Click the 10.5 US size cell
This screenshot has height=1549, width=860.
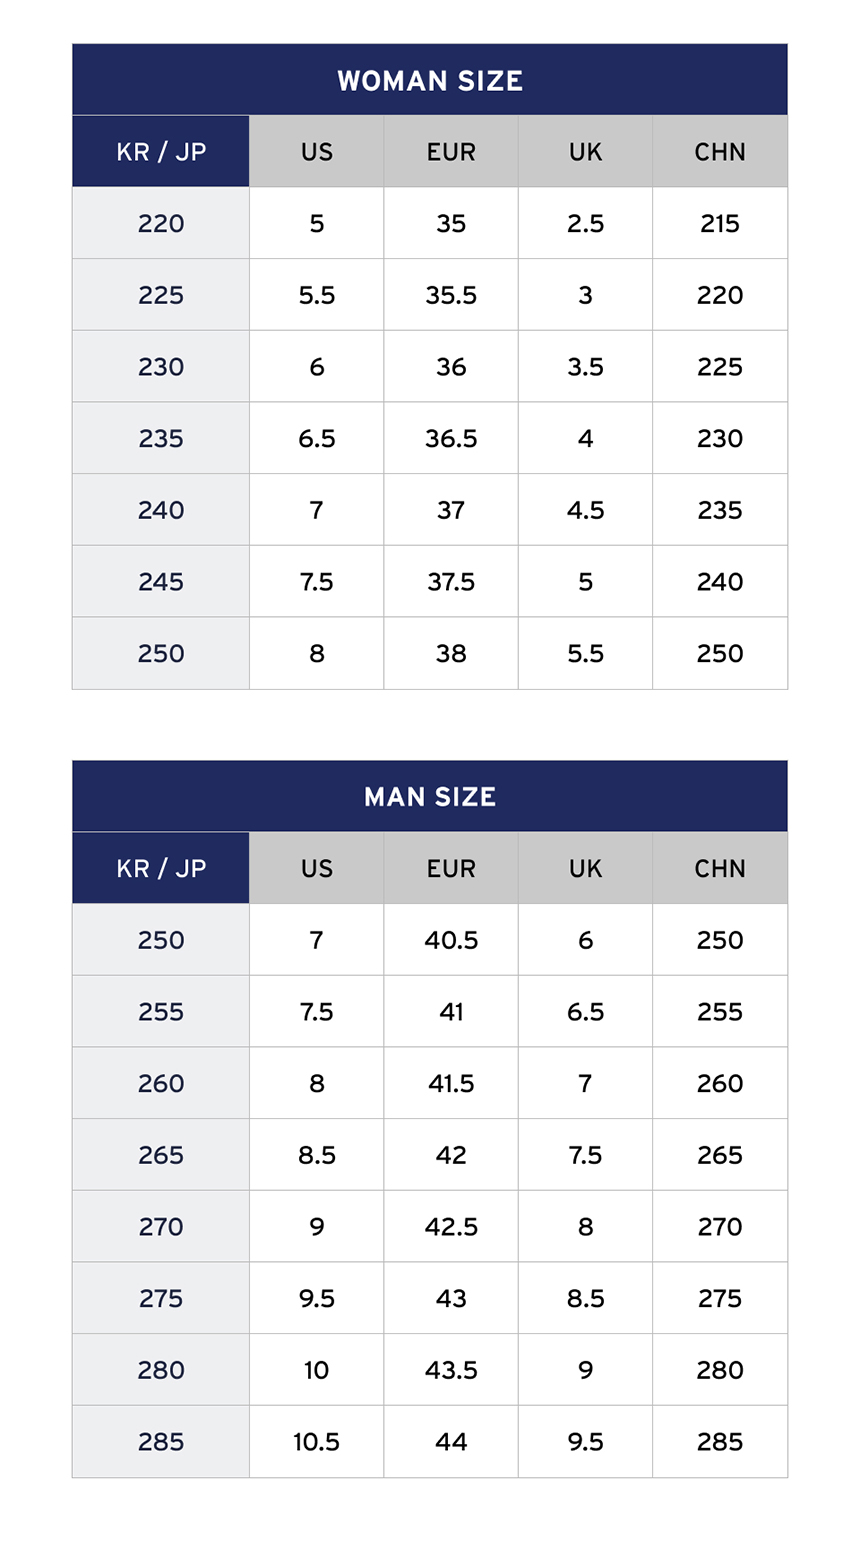tap(317, 1441)
